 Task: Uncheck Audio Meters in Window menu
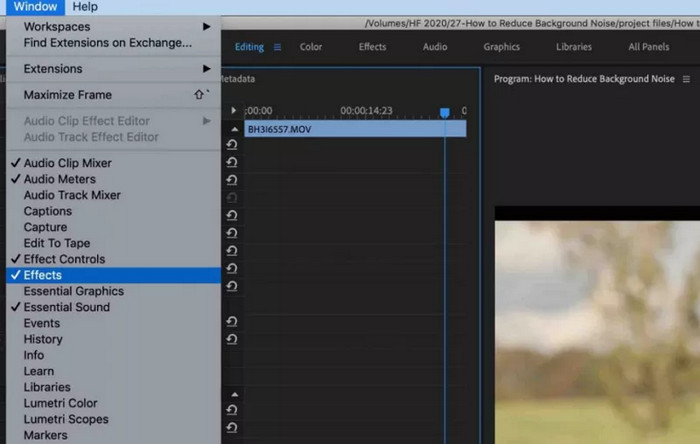click(60, 179)
